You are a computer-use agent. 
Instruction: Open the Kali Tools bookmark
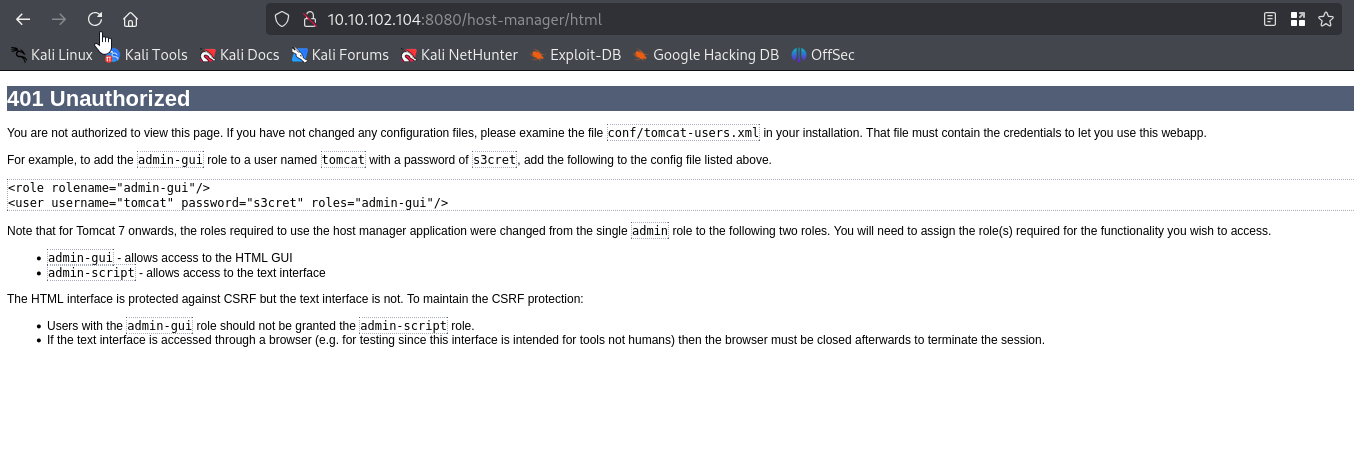point(146,55)
